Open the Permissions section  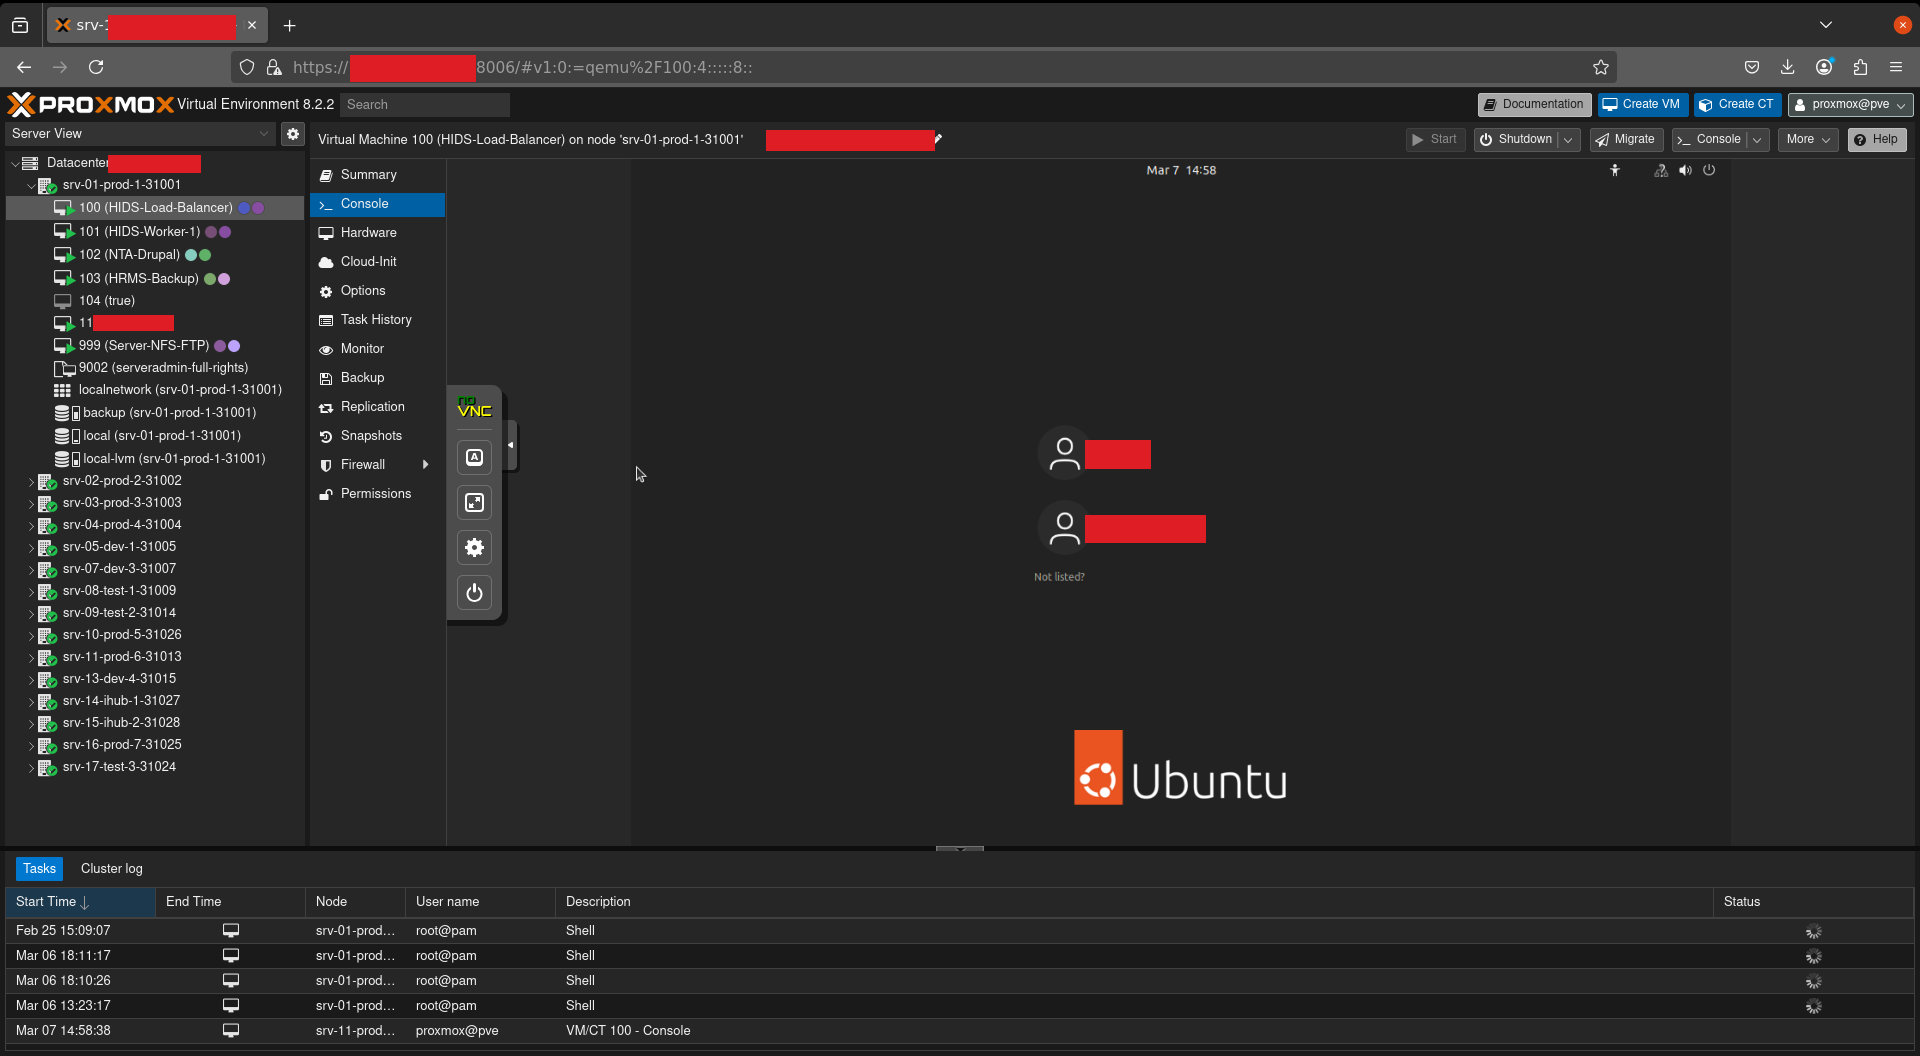pyautogui.click(x=377, y=494)
